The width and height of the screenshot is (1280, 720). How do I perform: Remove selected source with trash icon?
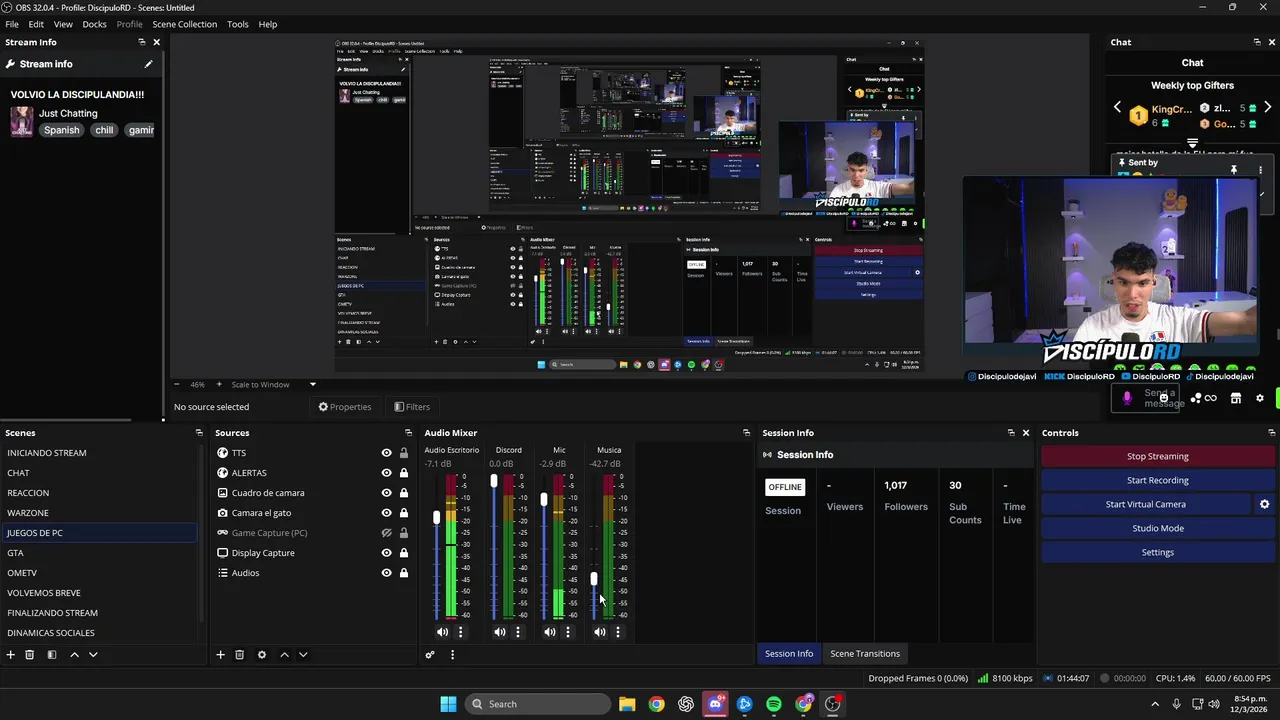tap(240, 655)
